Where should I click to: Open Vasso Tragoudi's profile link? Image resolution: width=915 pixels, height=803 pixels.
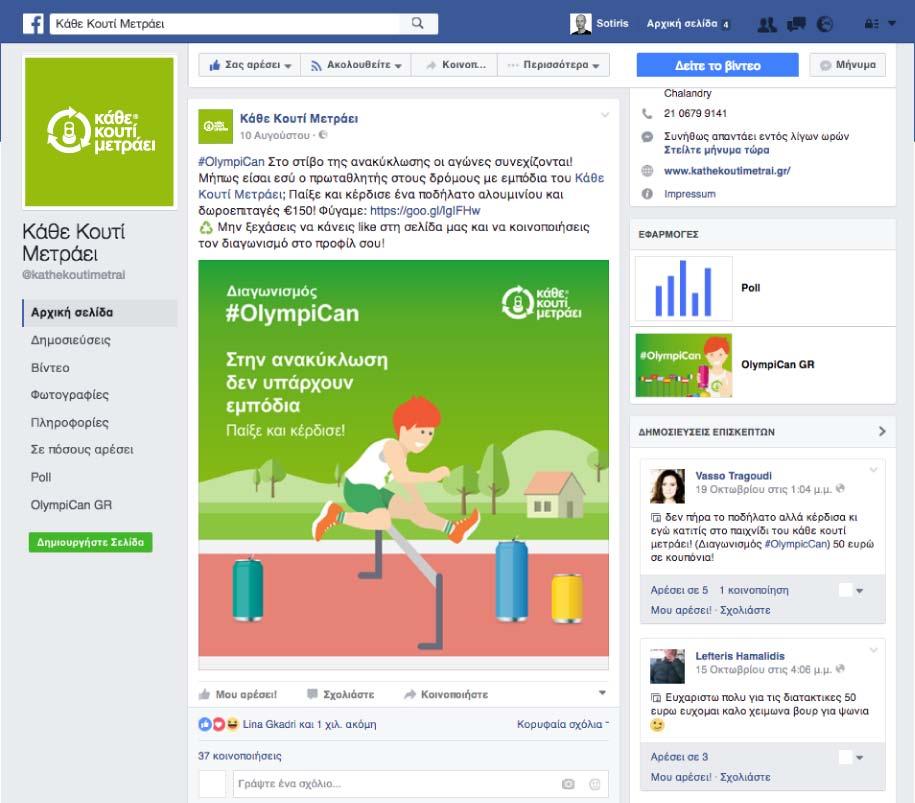point(733,476)
